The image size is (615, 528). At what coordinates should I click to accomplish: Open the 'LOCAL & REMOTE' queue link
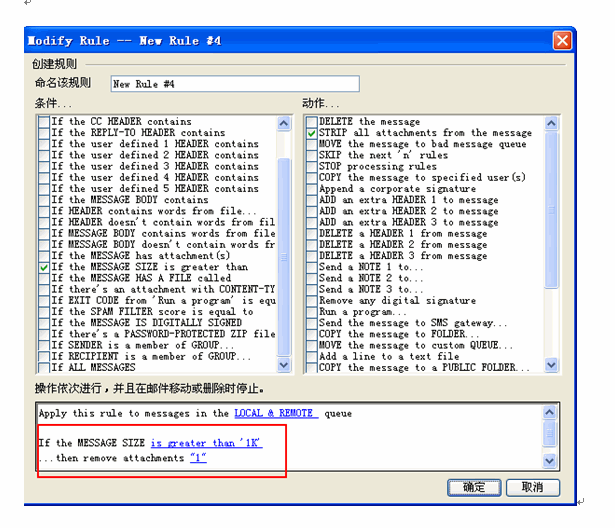275,413
